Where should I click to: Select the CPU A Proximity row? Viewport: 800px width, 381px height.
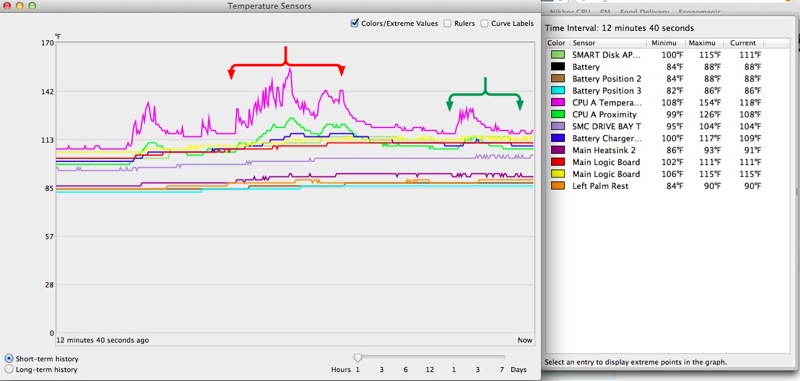(668, 115)
